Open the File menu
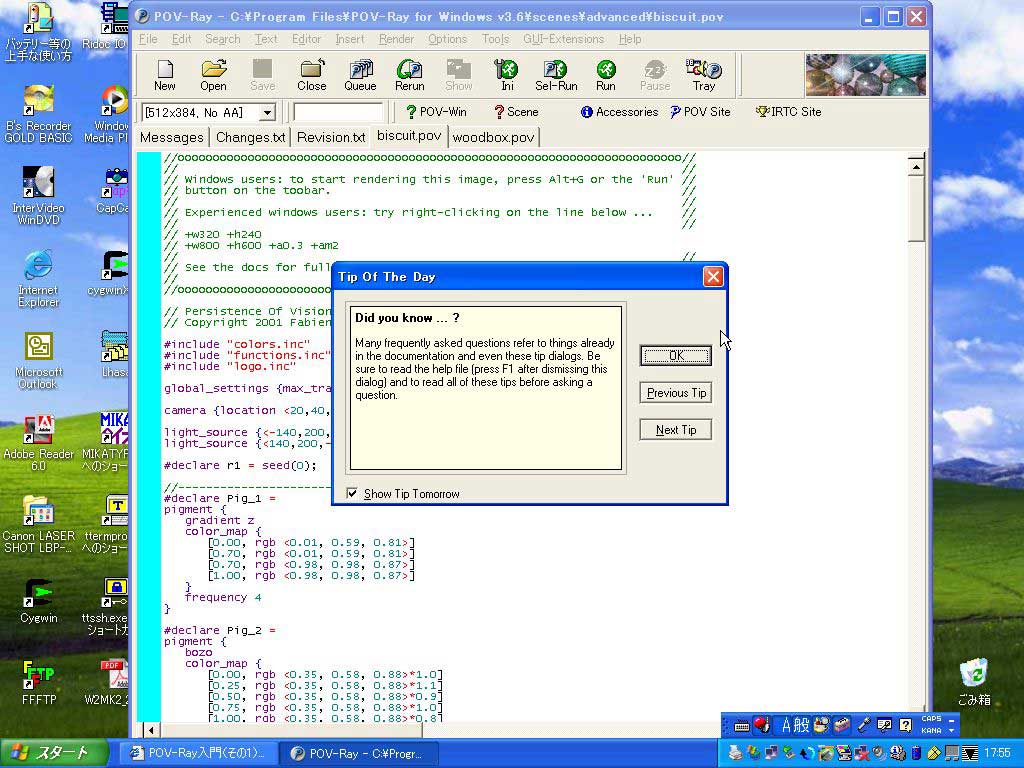 tap(148, 39)
